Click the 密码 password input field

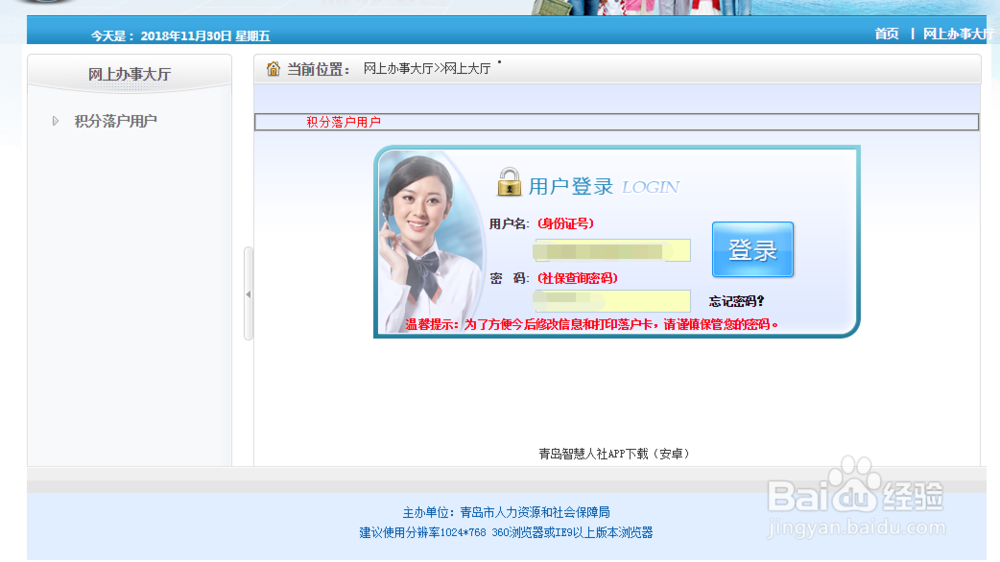[612, 300]
